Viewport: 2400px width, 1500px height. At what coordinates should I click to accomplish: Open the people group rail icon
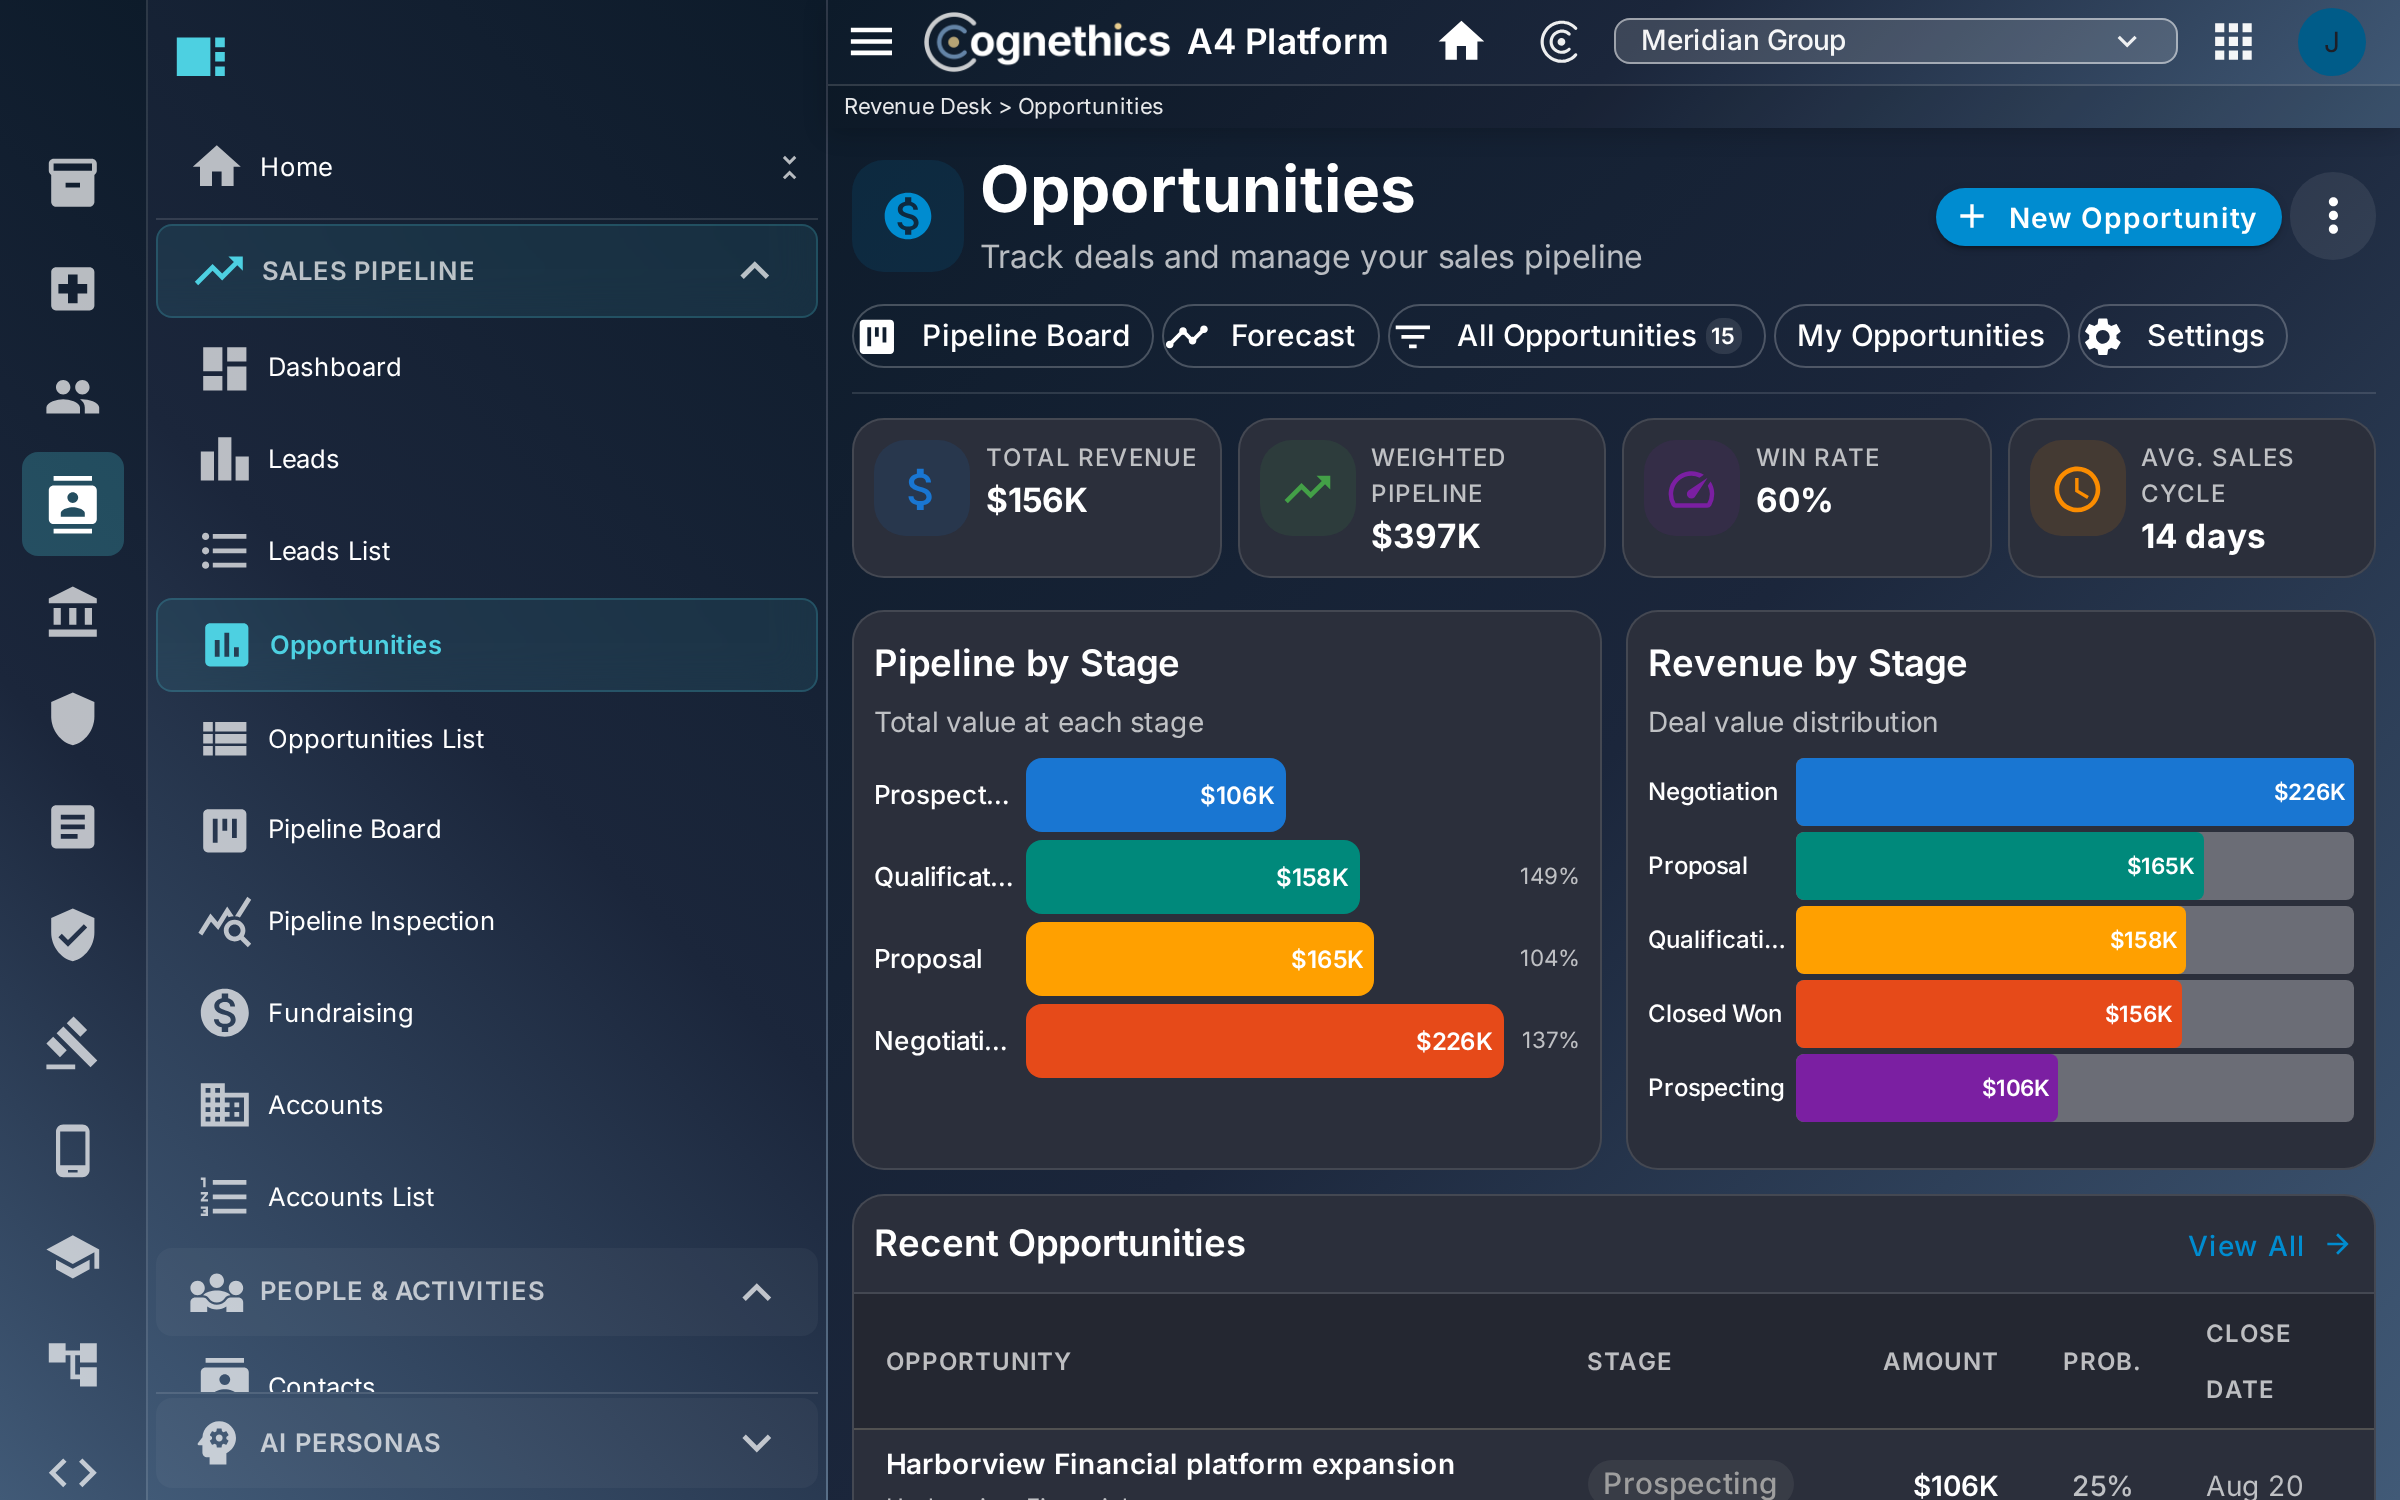pyautogui.click(x=73, y=397)
